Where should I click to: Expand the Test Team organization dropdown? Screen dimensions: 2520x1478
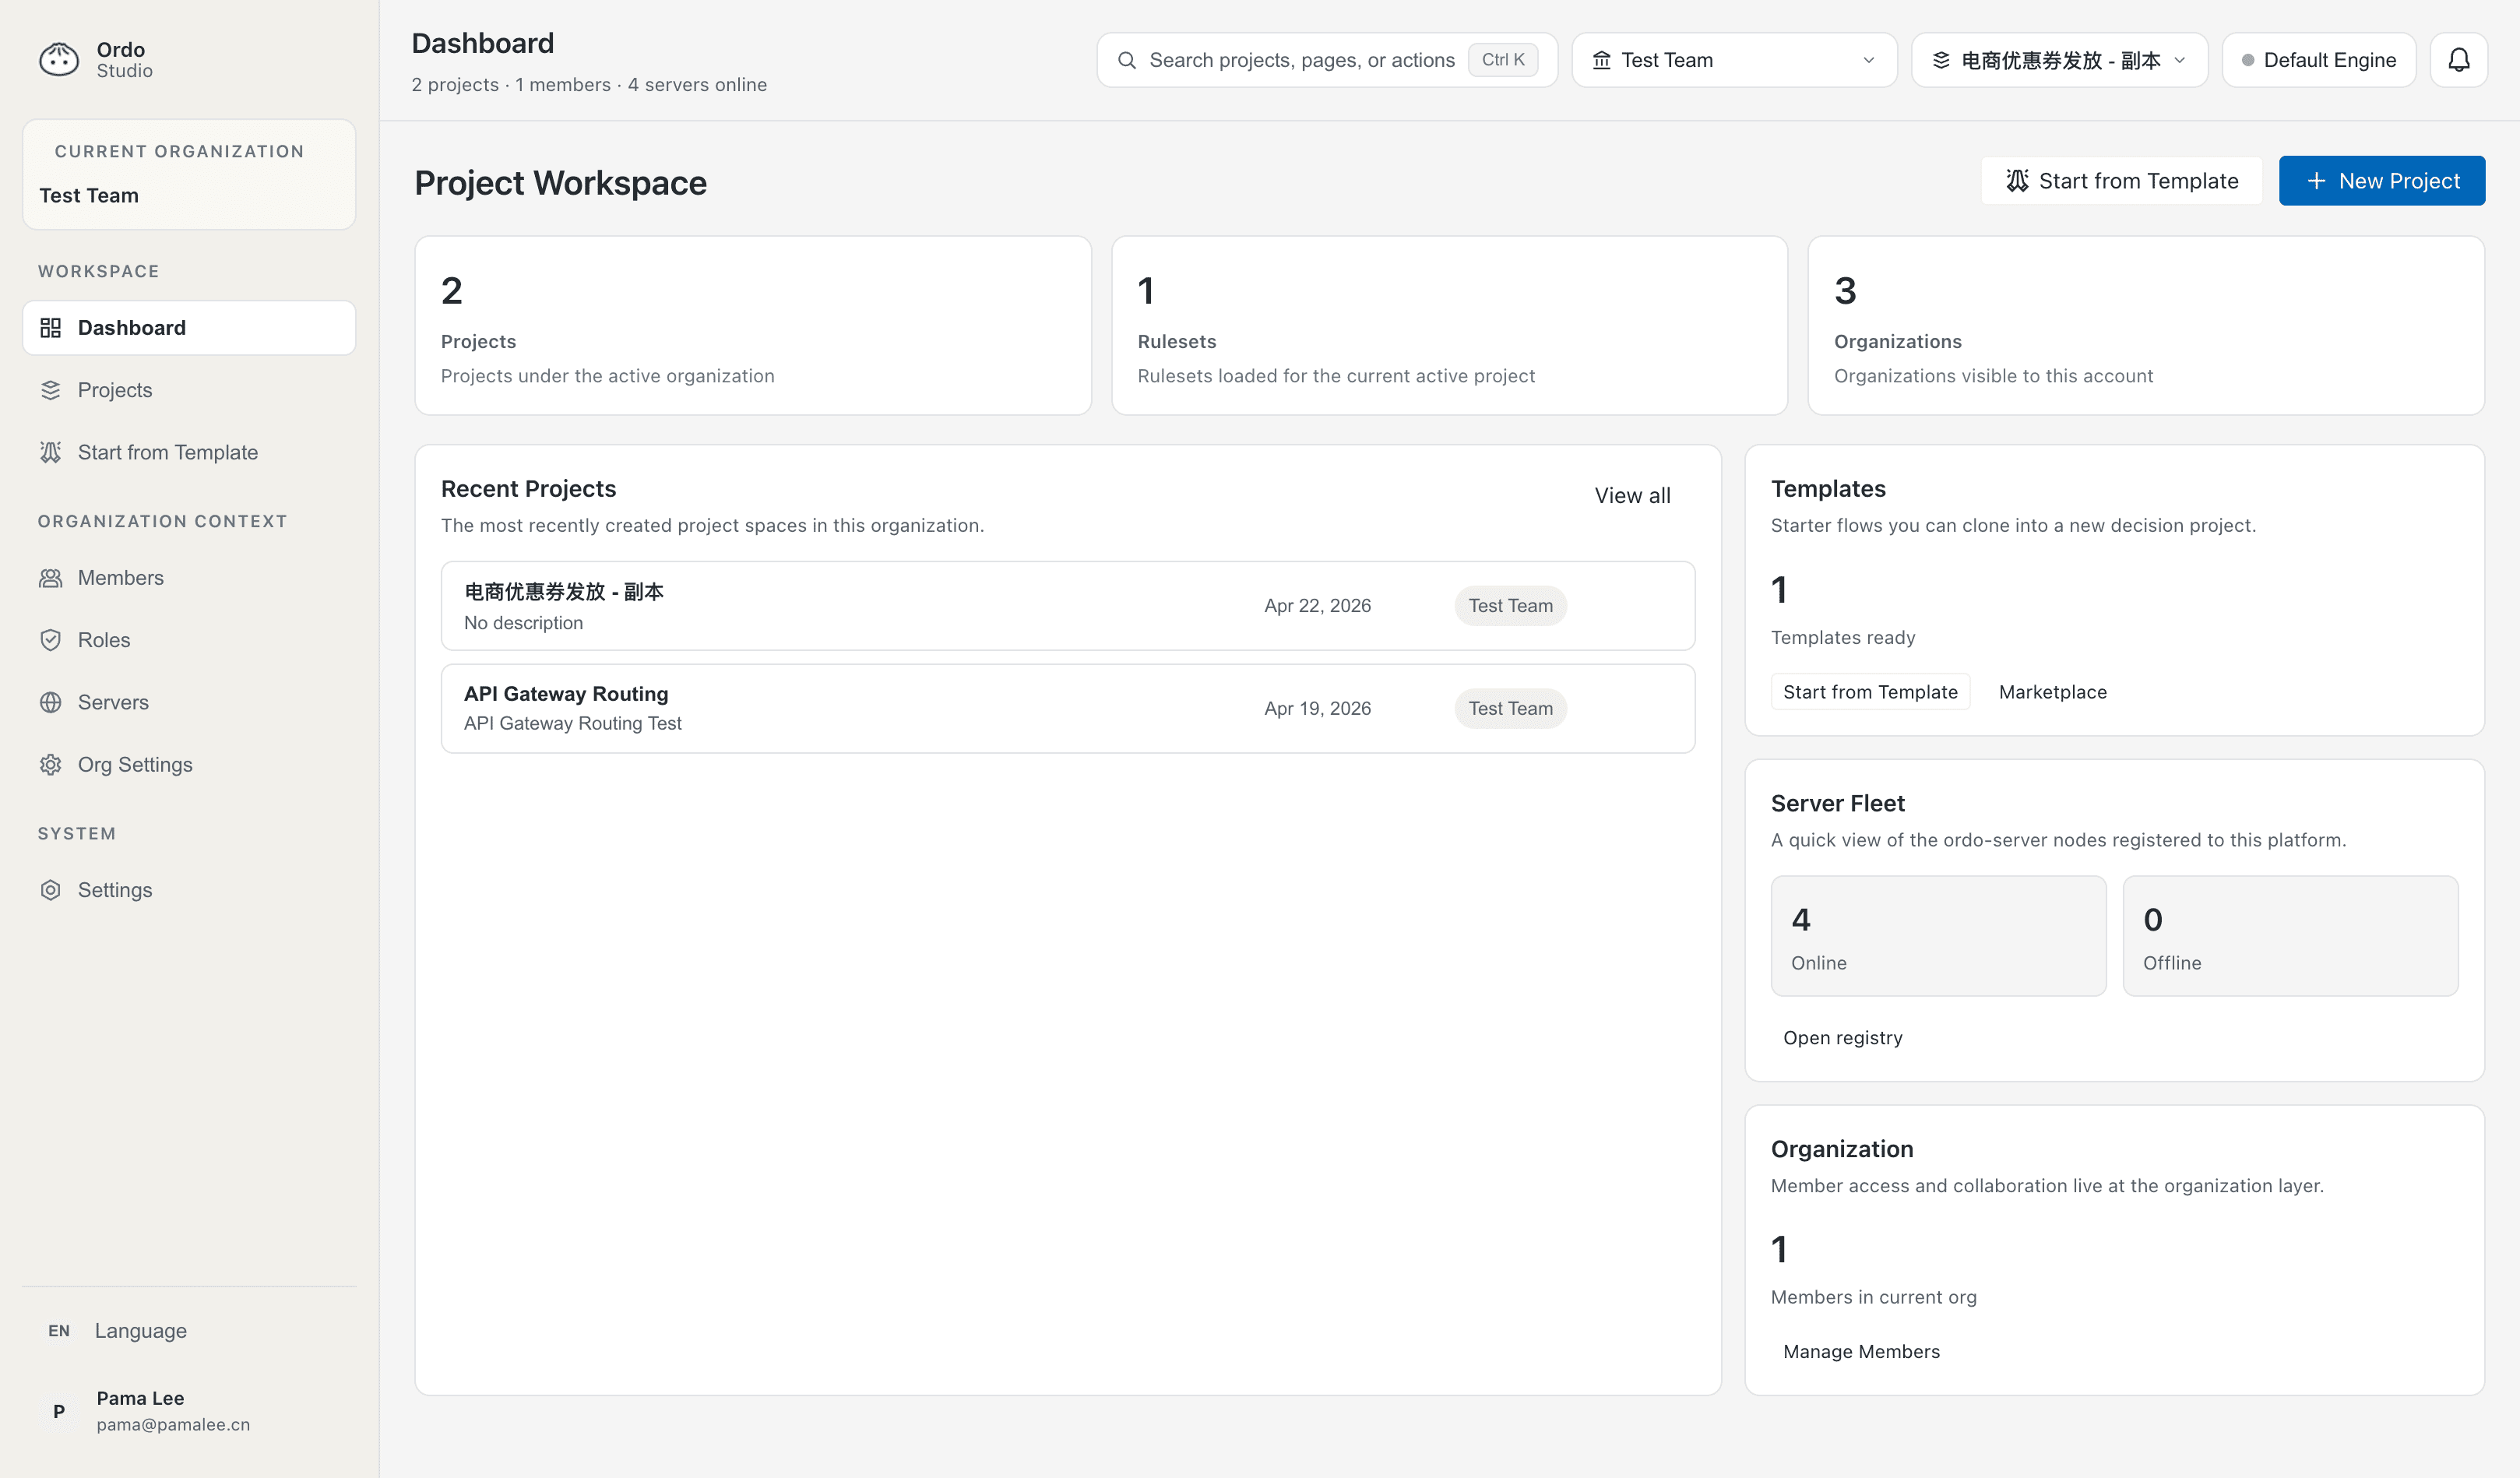(x=1734, y=60)
